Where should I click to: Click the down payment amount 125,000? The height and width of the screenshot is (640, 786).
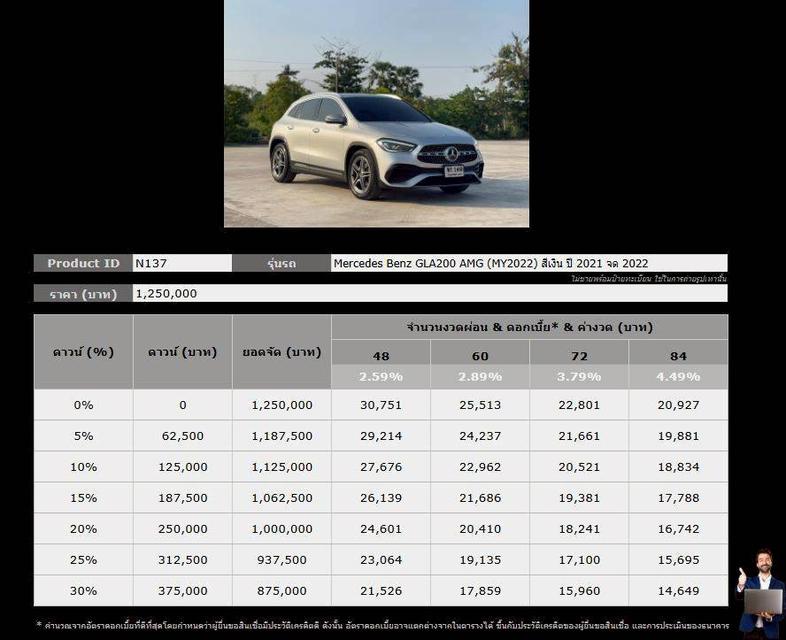pos(182,467)
